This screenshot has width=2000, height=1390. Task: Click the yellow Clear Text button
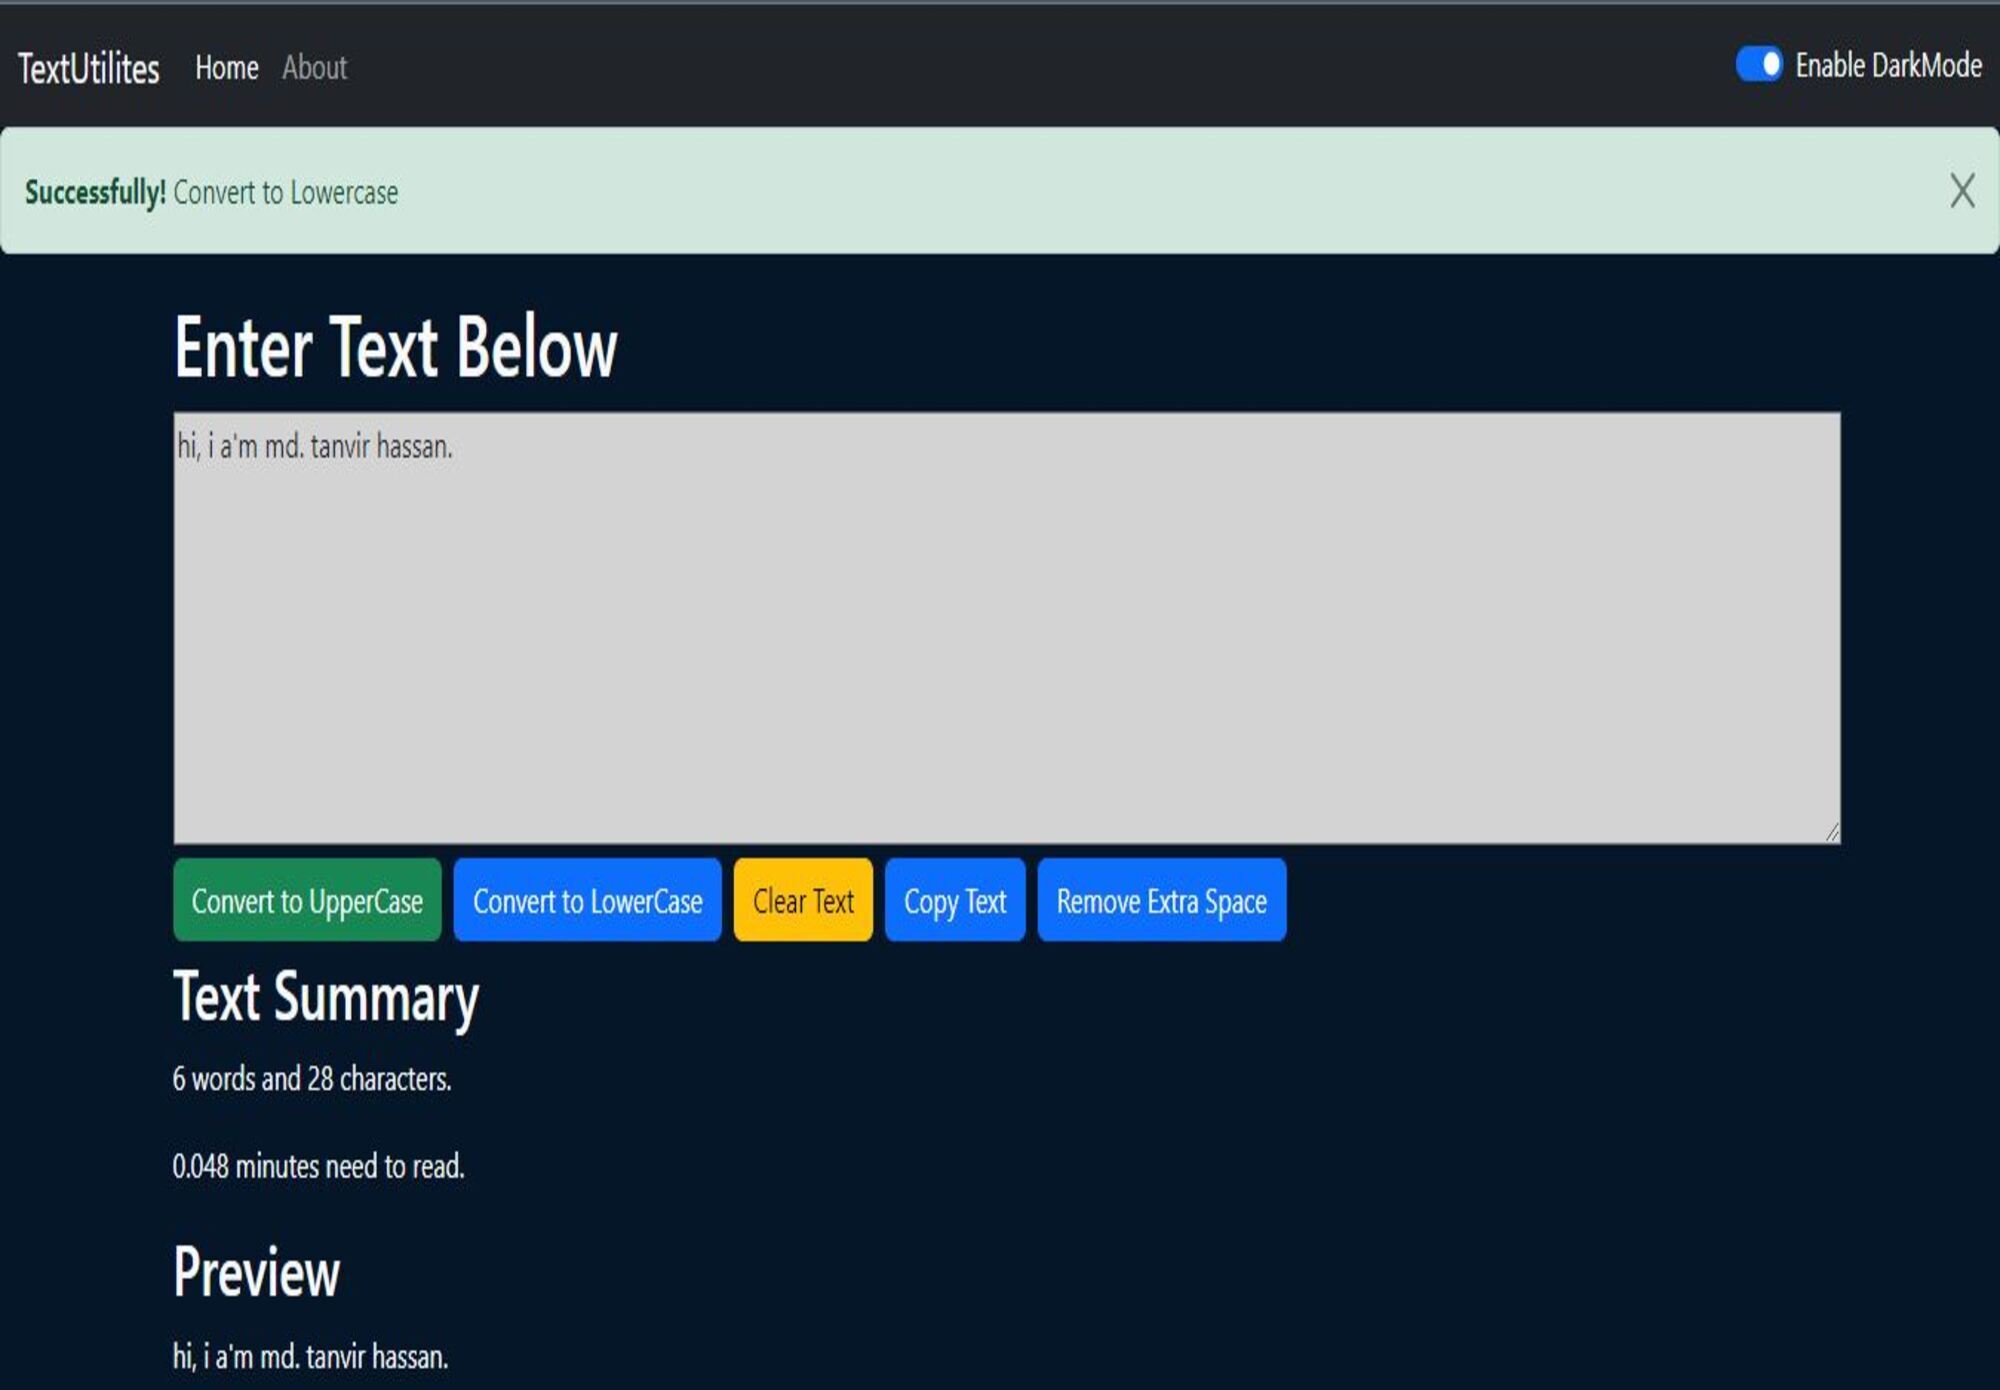(x=802, y=900)
